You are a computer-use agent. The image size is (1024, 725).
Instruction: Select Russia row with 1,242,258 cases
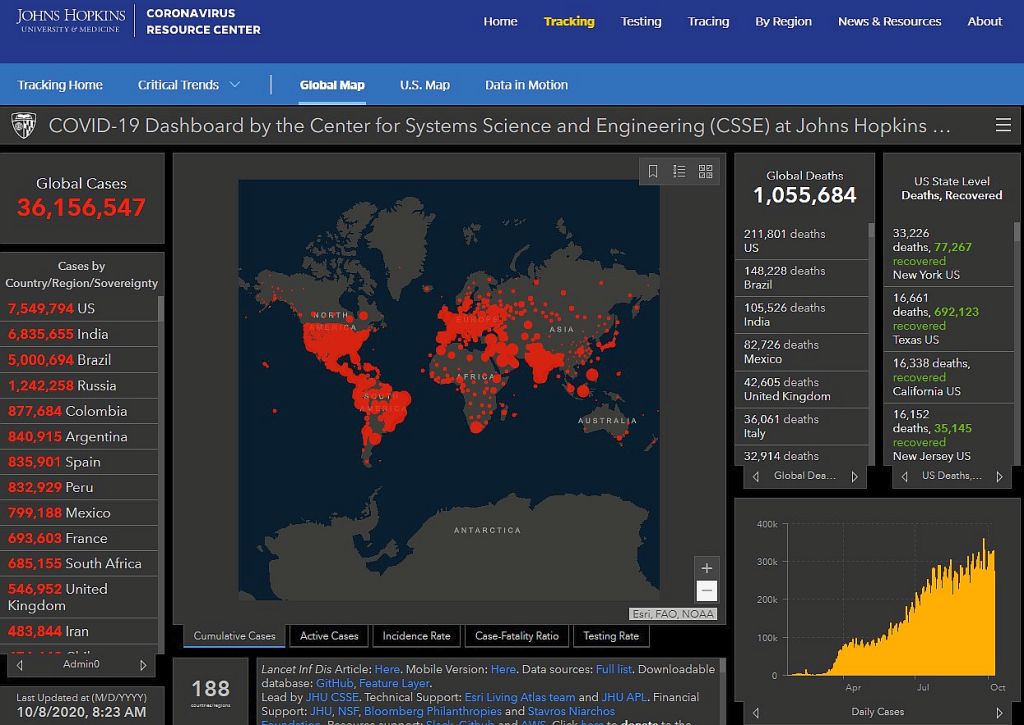pos(80,385)
